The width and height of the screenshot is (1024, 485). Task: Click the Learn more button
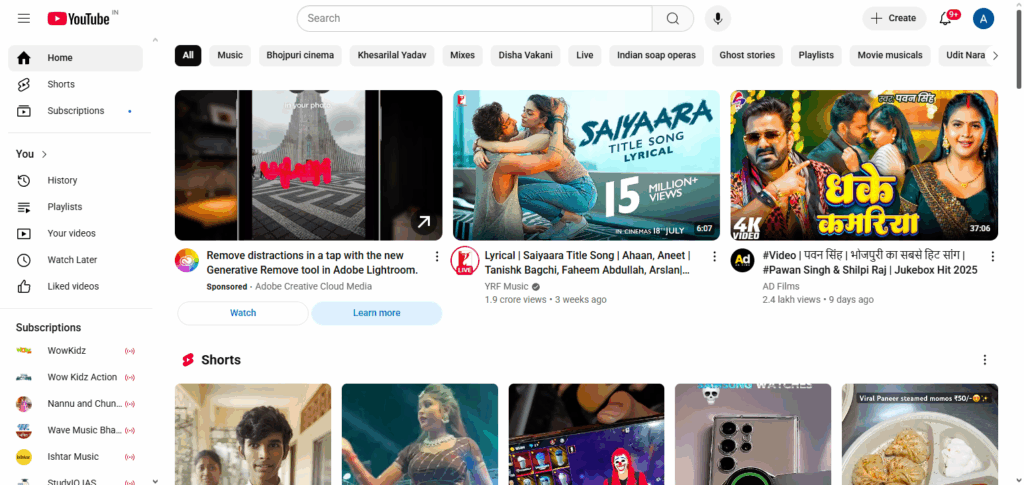click(377, 313)
